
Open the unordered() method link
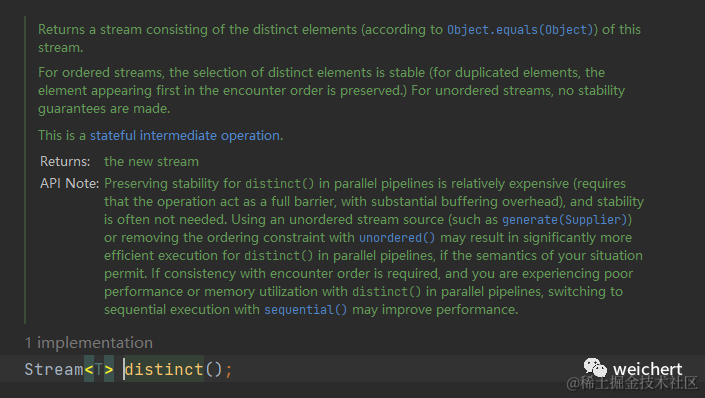pyautogui.click(x=397, y=237)
